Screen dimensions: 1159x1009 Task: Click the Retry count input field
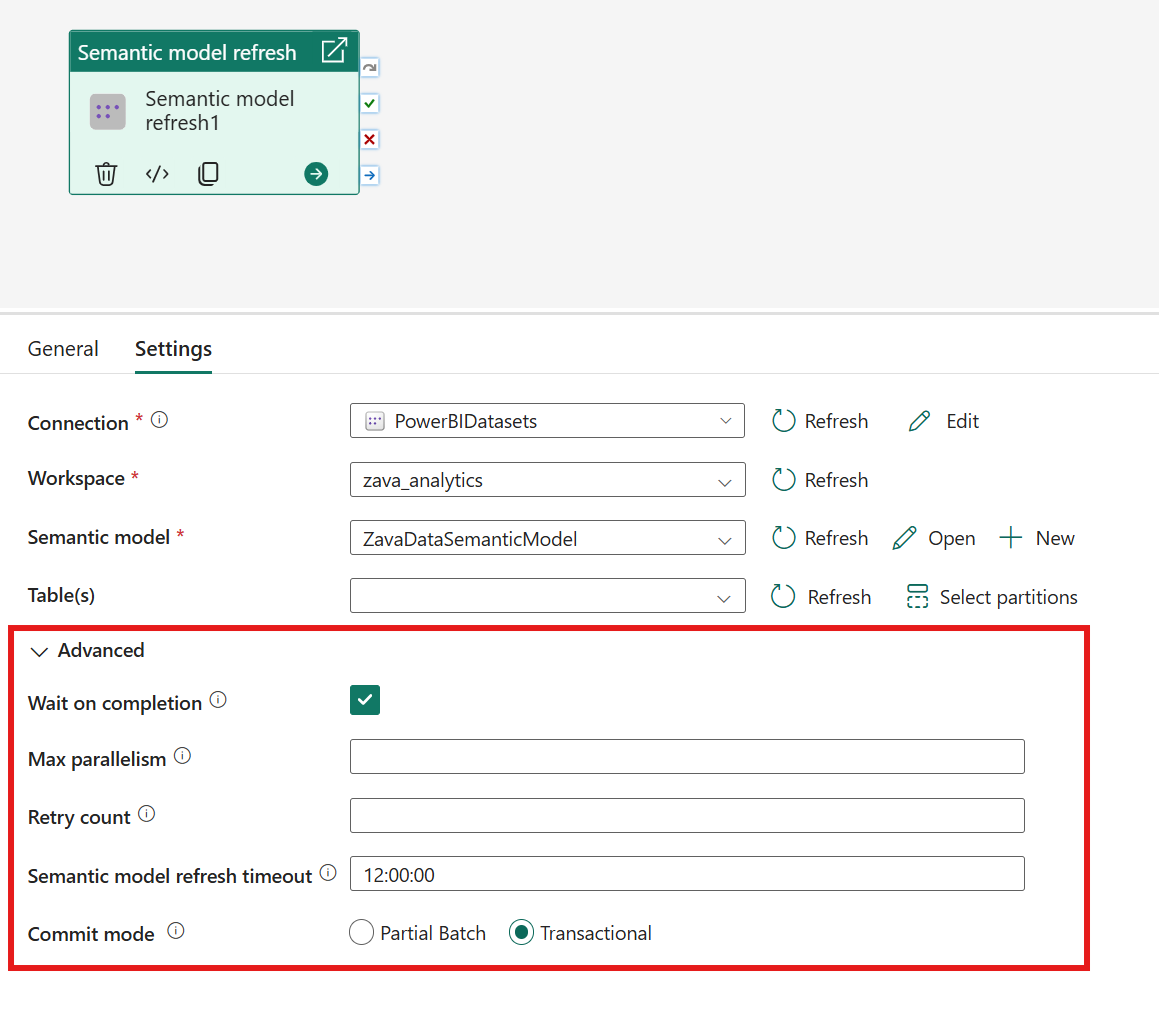coord(687,815)
